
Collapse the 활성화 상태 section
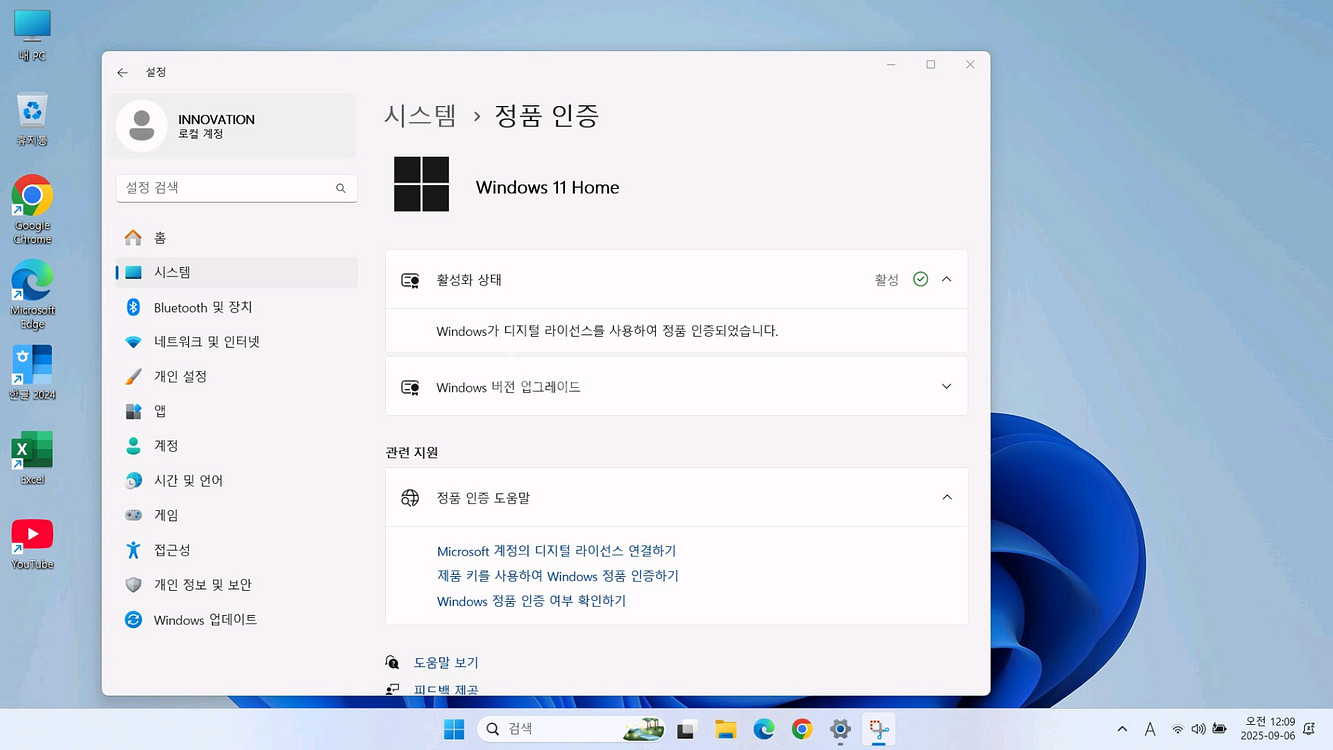(x=946, y=279)
